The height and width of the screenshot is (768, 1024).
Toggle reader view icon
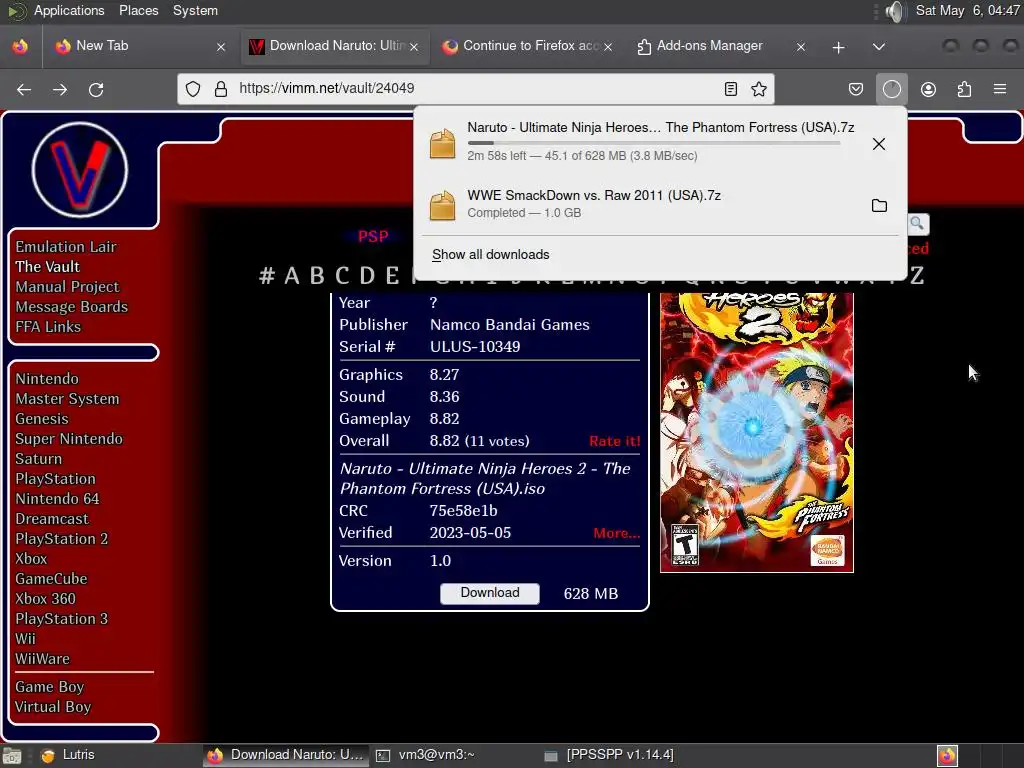coord(731,89)
